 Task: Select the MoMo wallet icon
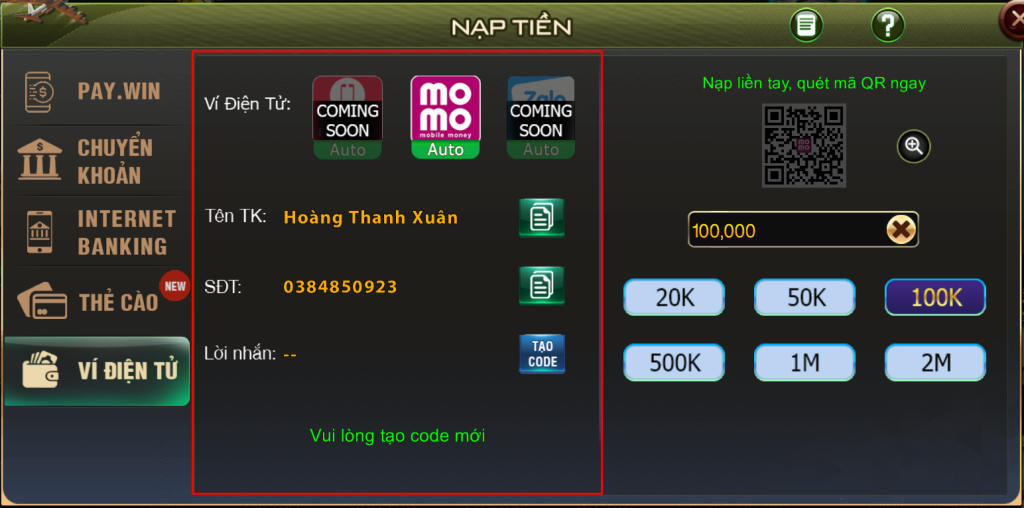(x=445, y=118)
